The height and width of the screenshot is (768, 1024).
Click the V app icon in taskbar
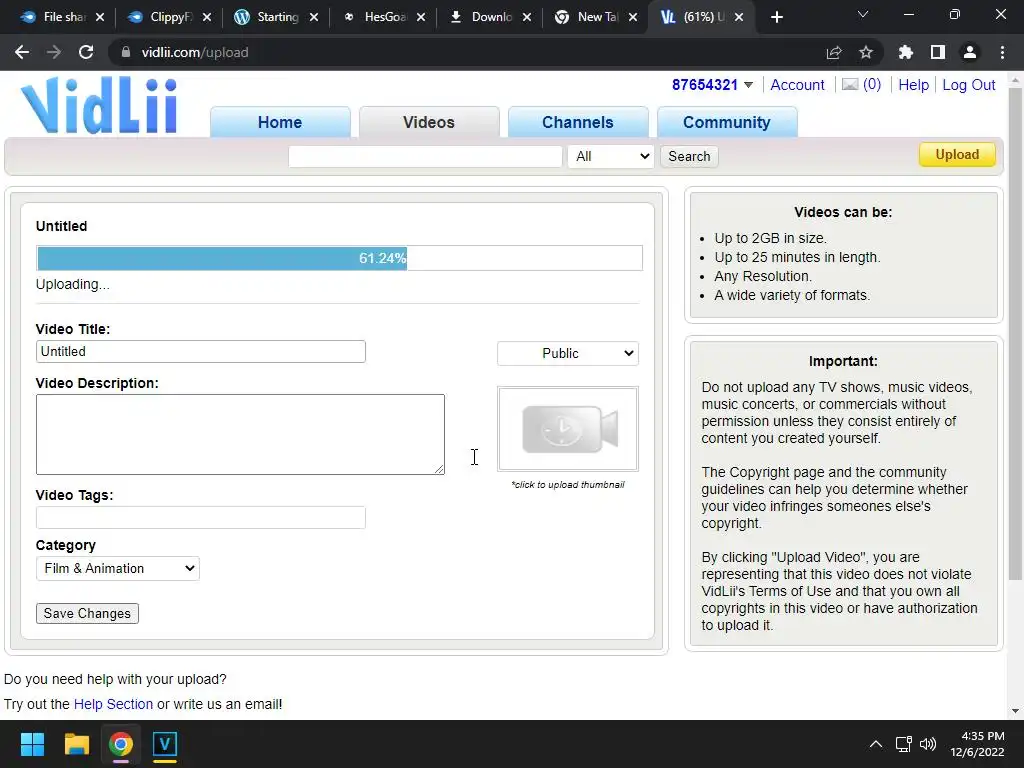point(165,744)
